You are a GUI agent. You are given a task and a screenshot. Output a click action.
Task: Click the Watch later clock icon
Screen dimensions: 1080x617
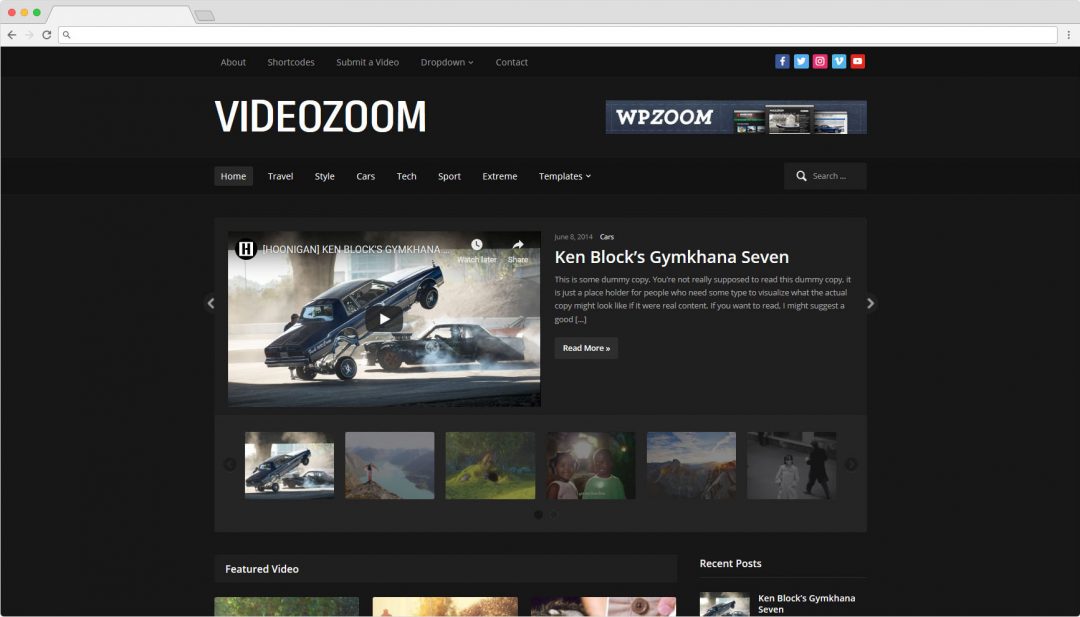(477, 246)
